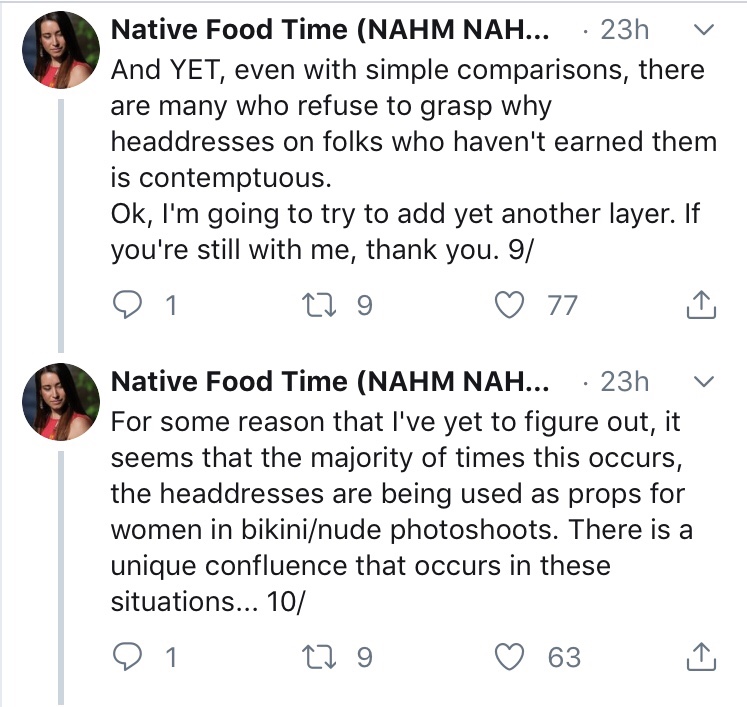This screenshot has height=707, width=747.
Task: Retweet the tweet ending in 10/
Action: pyautogui.click(x=326, y=656)
